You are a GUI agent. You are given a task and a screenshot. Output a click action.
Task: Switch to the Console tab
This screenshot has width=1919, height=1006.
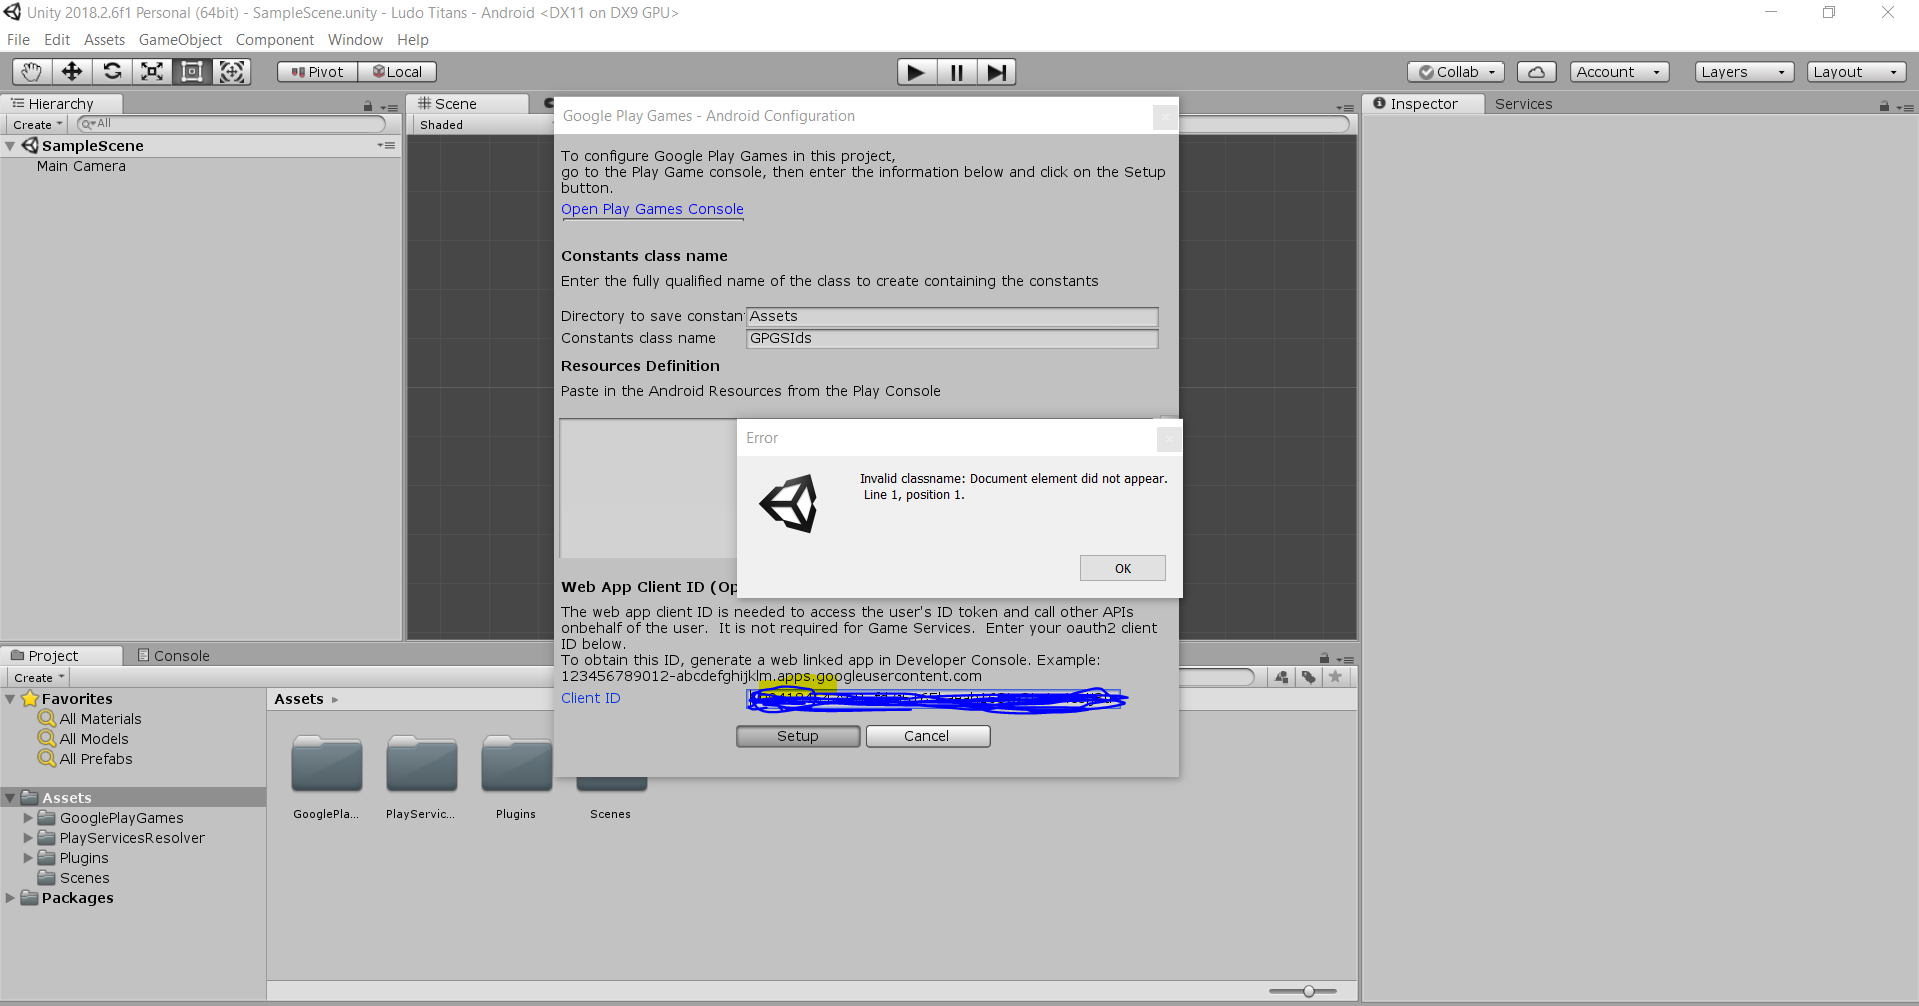180,655
